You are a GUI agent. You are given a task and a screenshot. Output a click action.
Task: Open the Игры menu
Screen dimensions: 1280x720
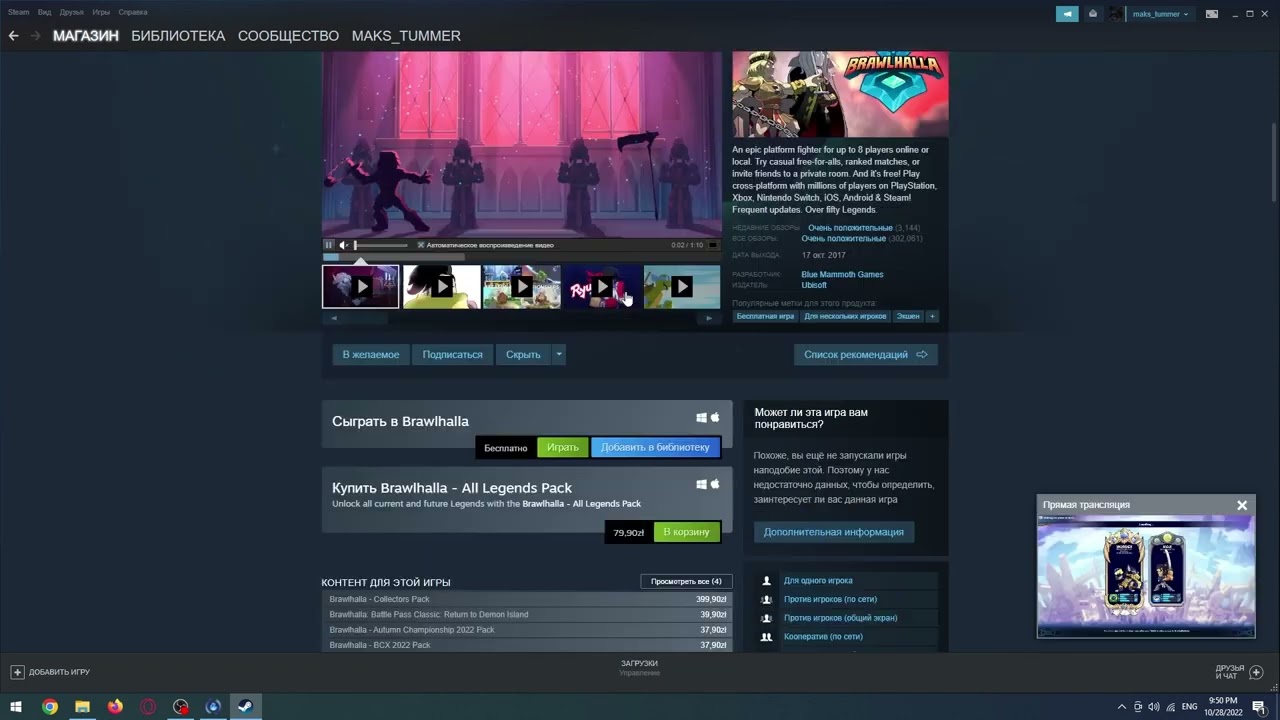point(101,12)
